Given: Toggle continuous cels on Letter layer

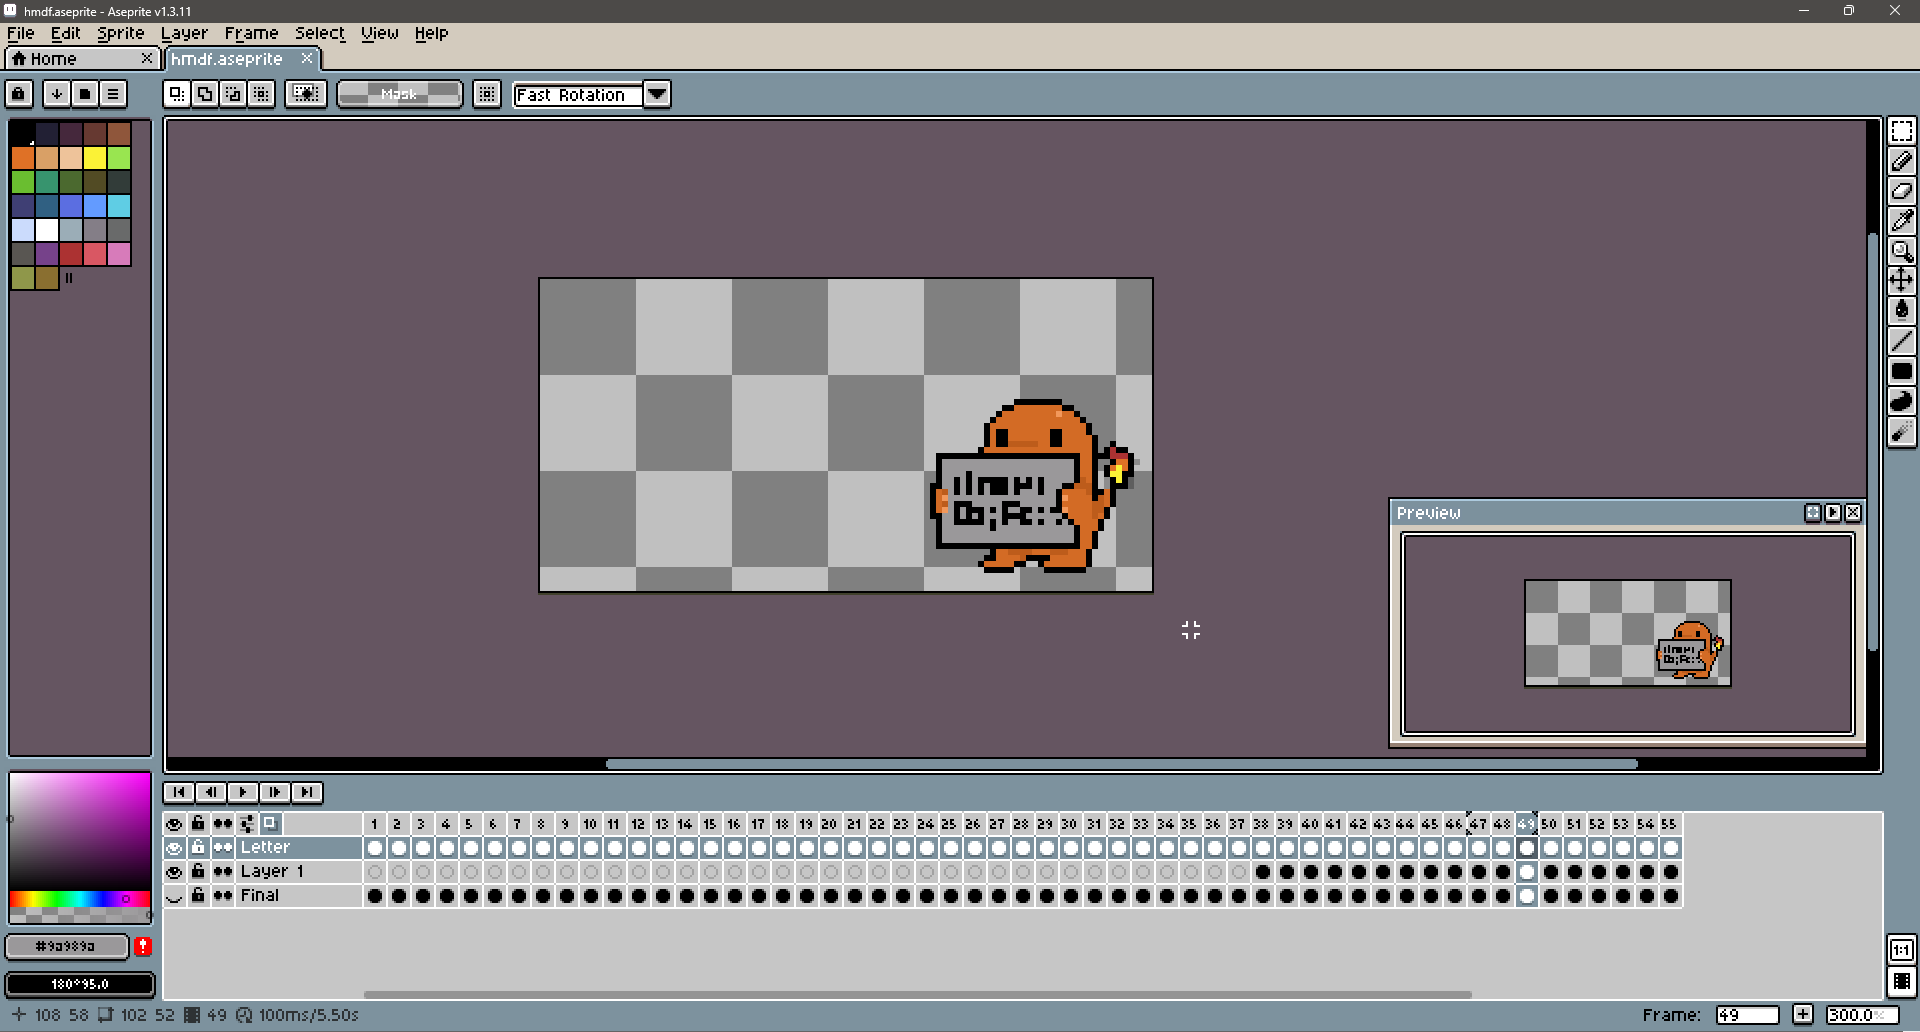Looking at the screenshot, I should [223, 848].
